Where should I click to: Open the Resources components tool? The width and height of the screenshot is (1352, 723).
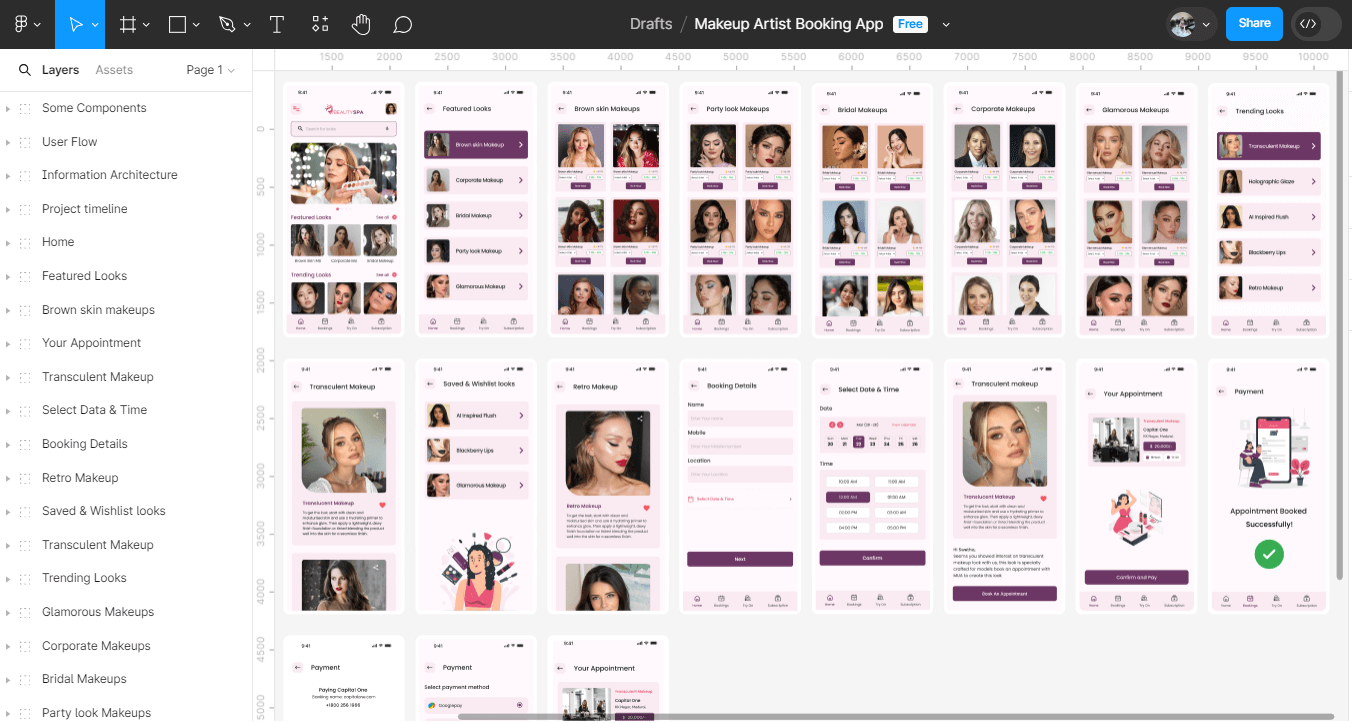click(x=320, y=24)
